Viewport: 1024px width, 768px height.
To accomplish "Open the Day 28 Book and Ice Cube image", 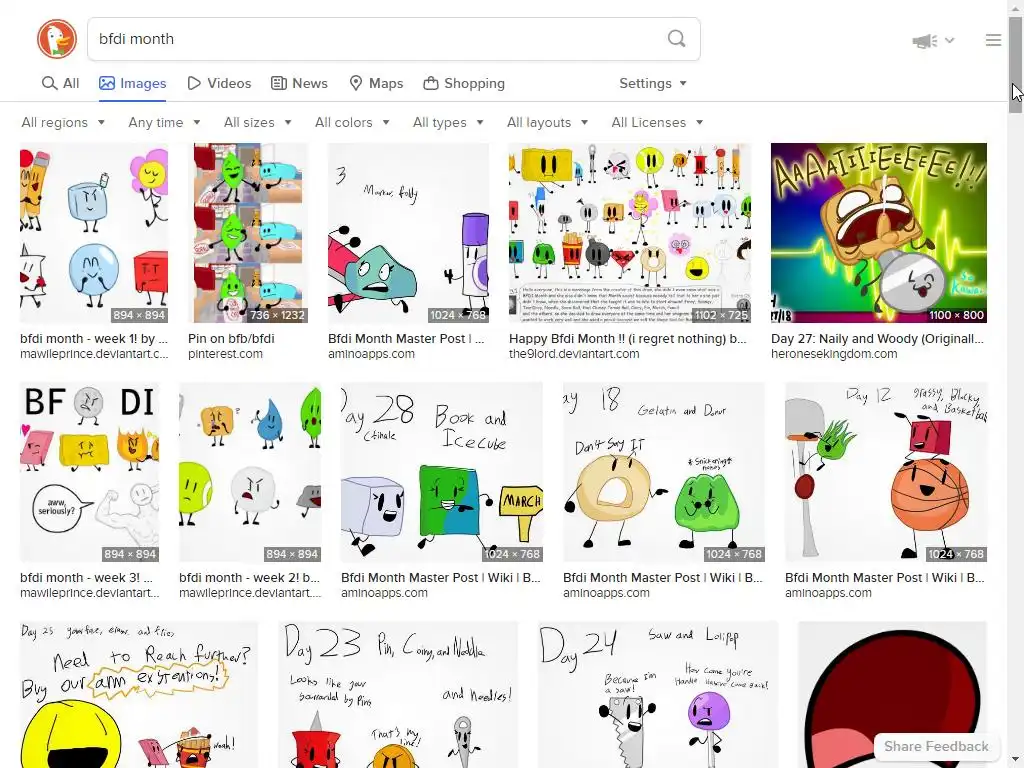I will click(441, 472).
